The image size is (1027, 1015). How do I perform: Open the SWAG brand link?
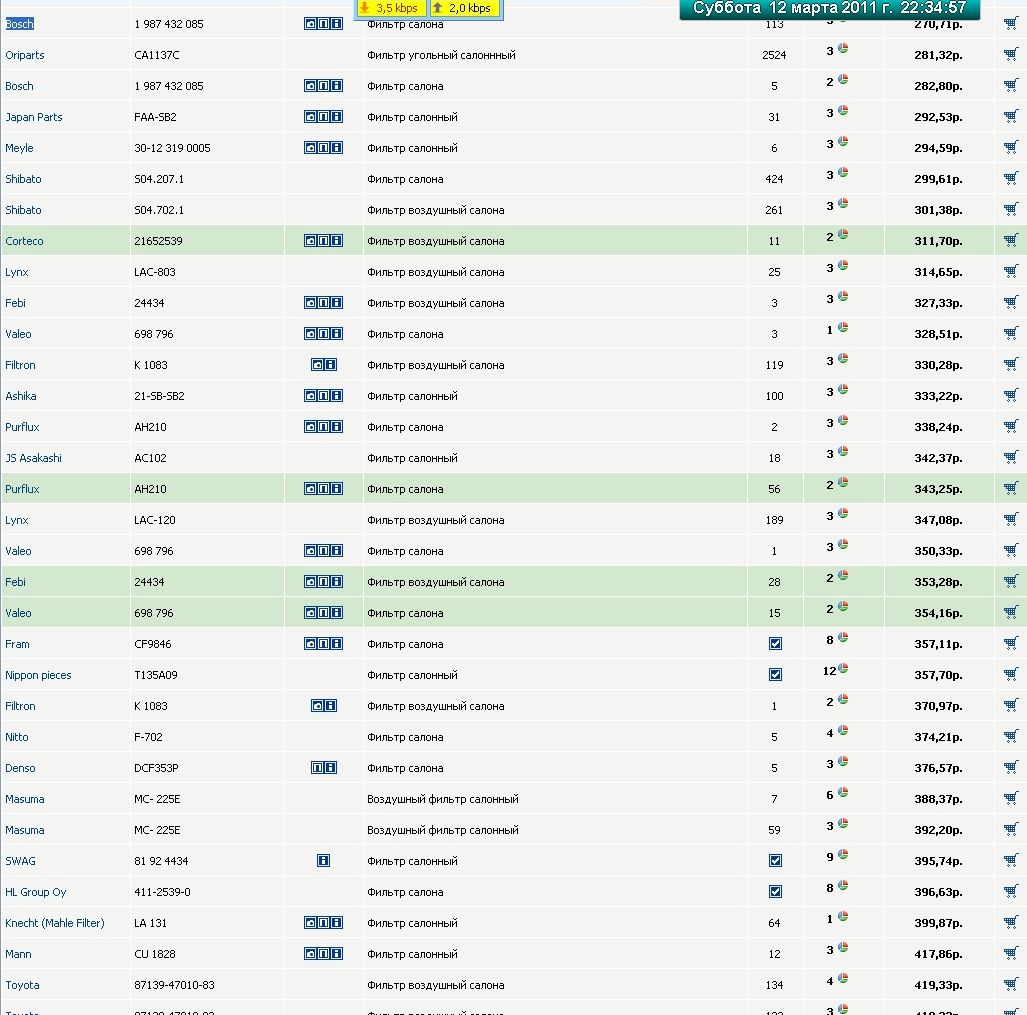point(20,860)
